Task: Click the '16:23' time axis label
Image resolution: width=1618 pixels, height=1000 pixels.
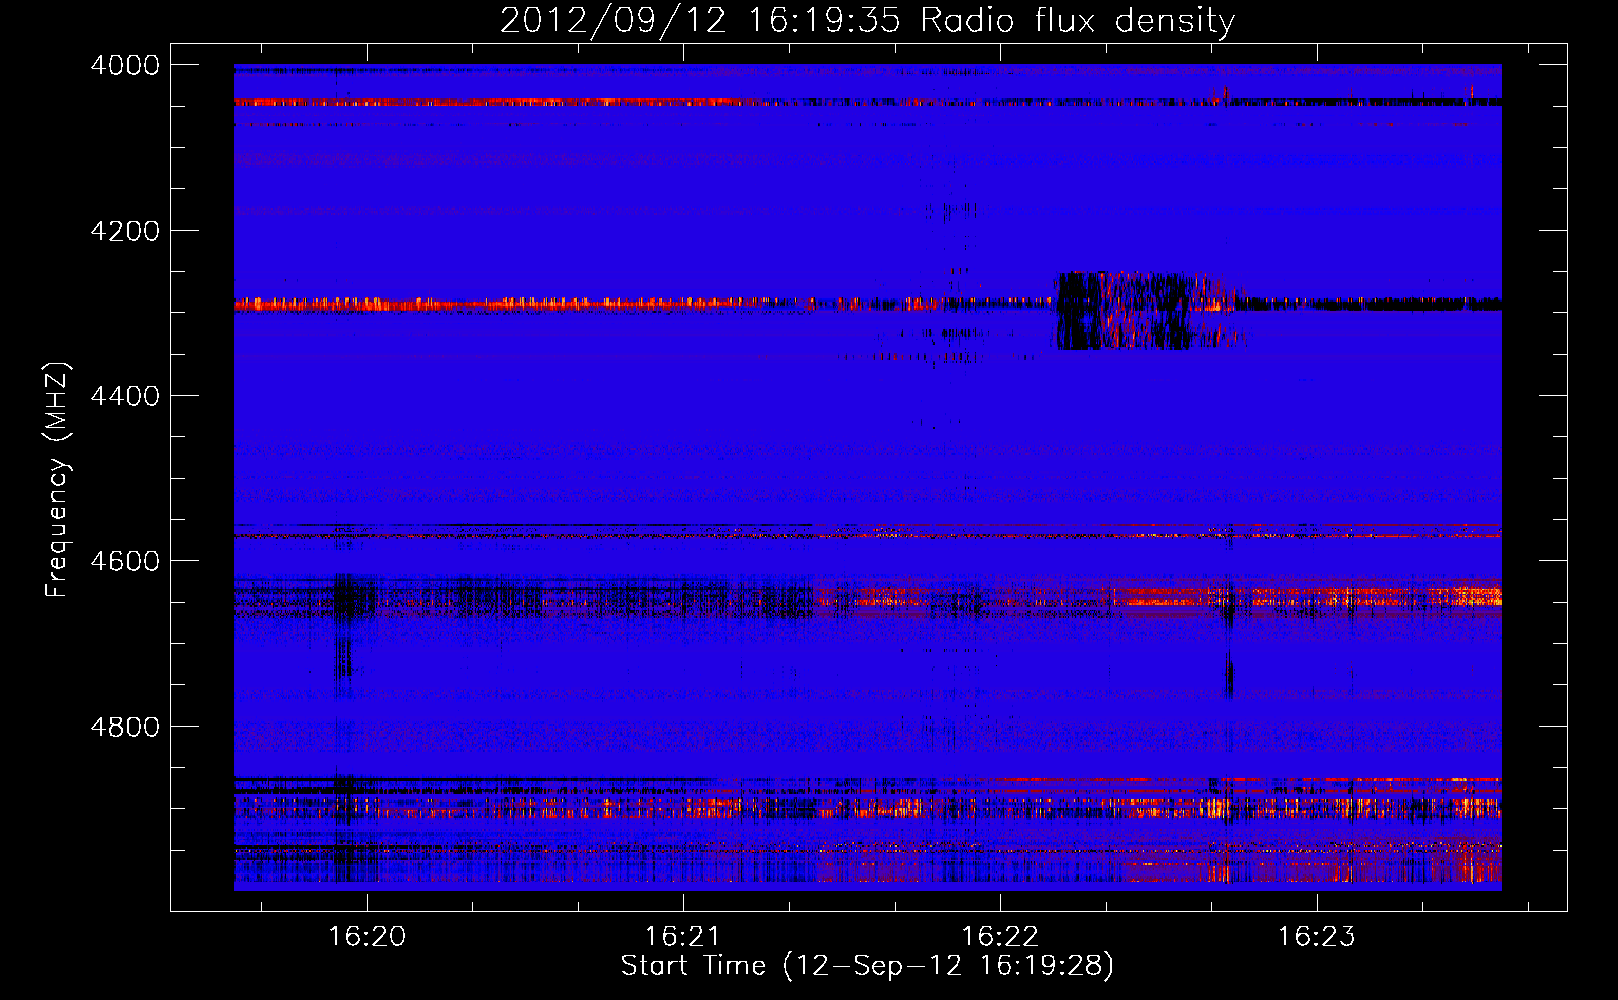Action: coord(1317,936)
